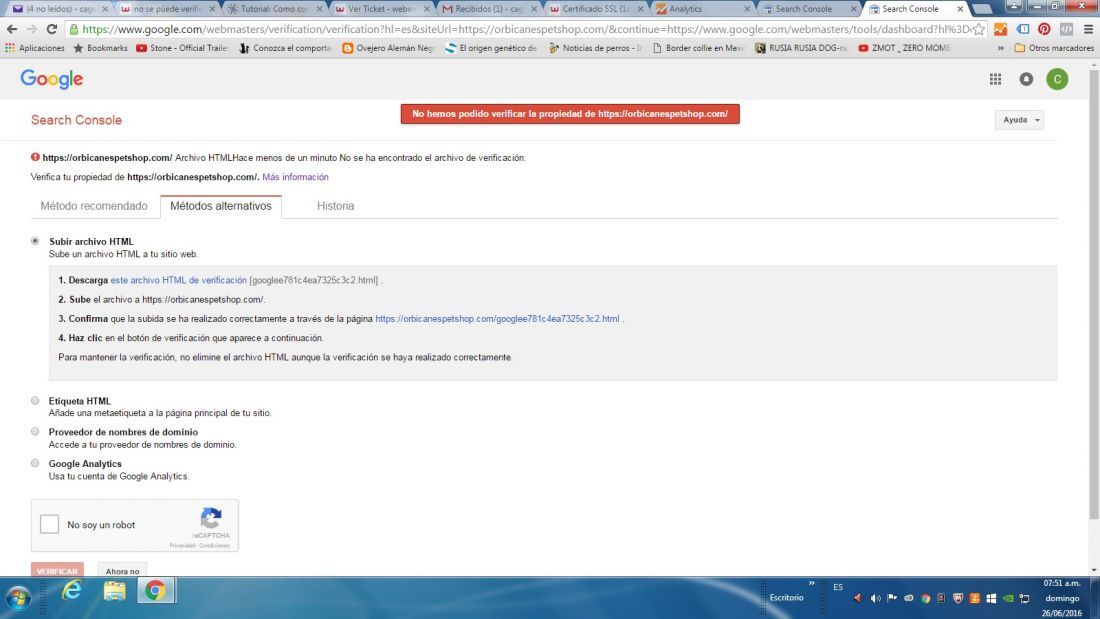The image size is (1100, 619).
Task: Switch to Recibidos Gmail browser tab
Action: [489, 9]
